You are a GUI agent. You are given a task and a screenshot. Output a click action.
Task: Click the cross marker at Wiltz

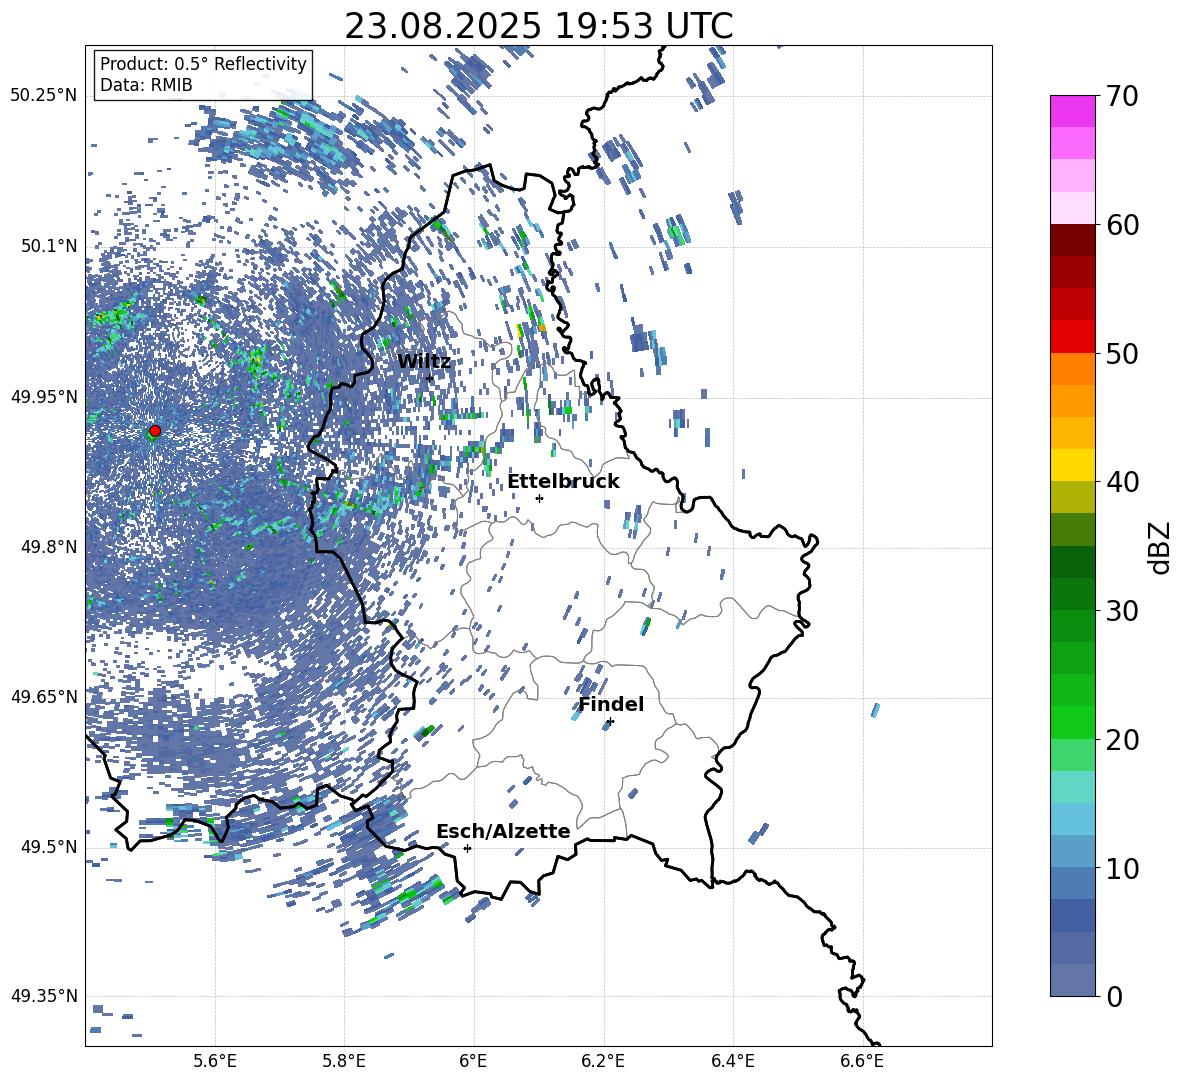(429, 378)
